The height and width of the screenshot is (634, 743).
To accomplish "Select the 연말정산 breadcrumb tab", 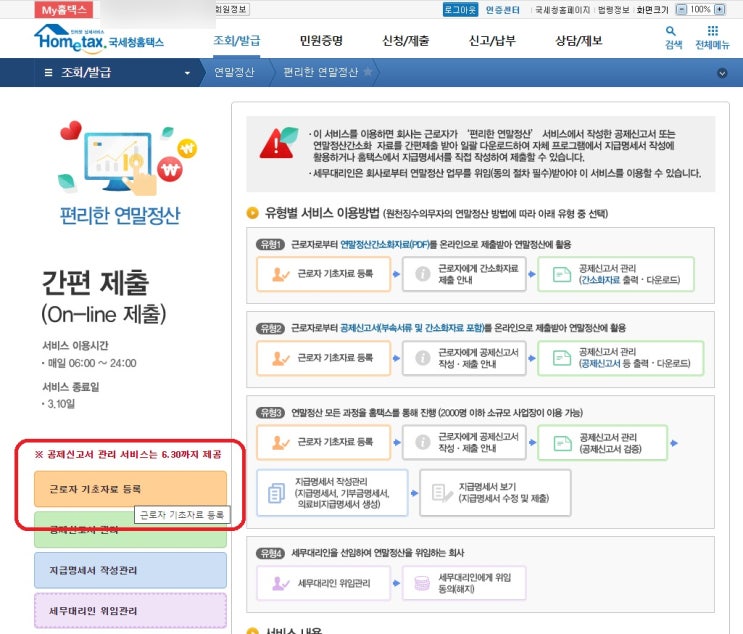I will (234, 72).
